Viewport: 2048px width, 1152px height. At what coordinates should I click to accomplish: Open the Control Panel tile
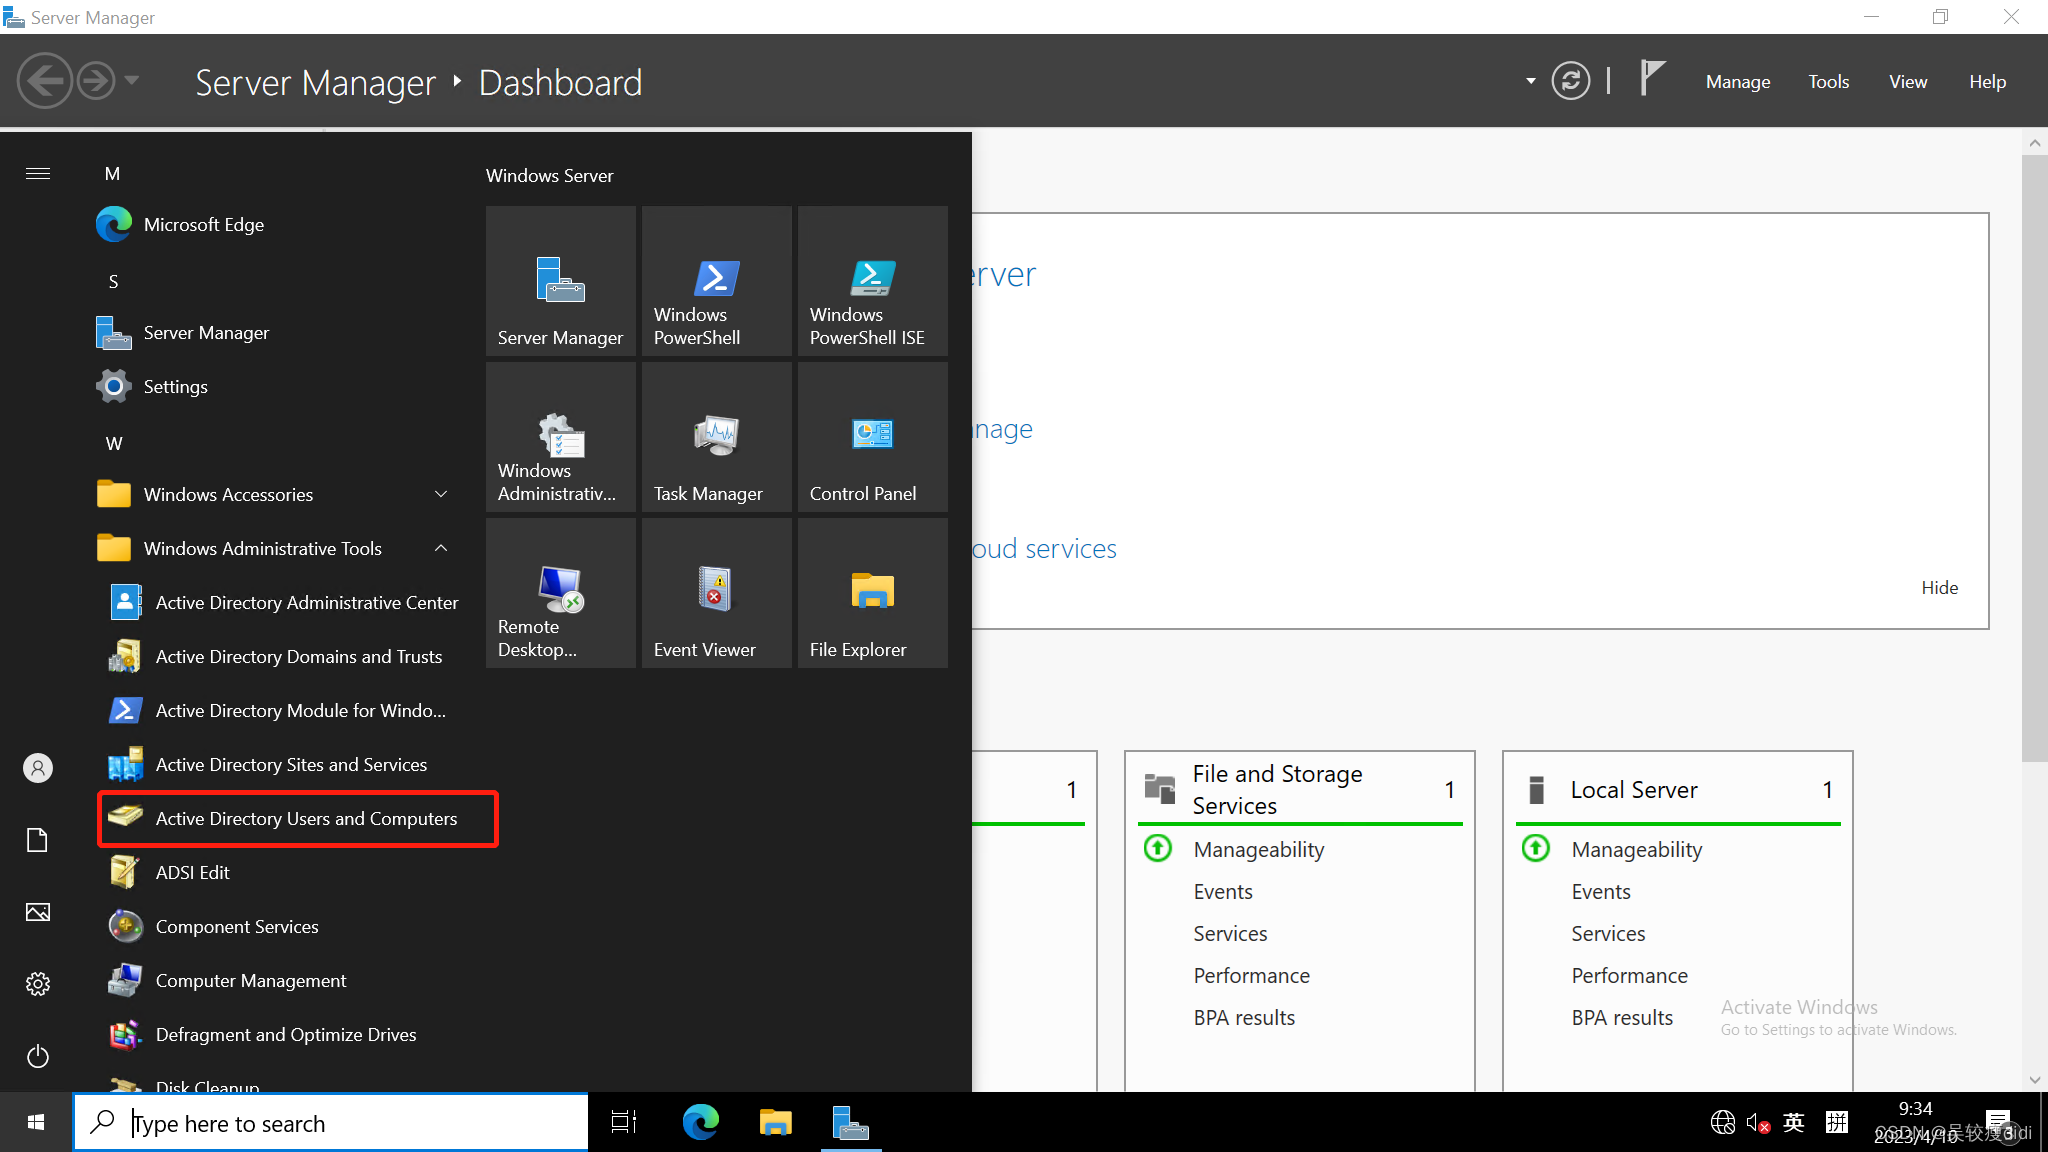pyautogui.click(x=872, y=437)
